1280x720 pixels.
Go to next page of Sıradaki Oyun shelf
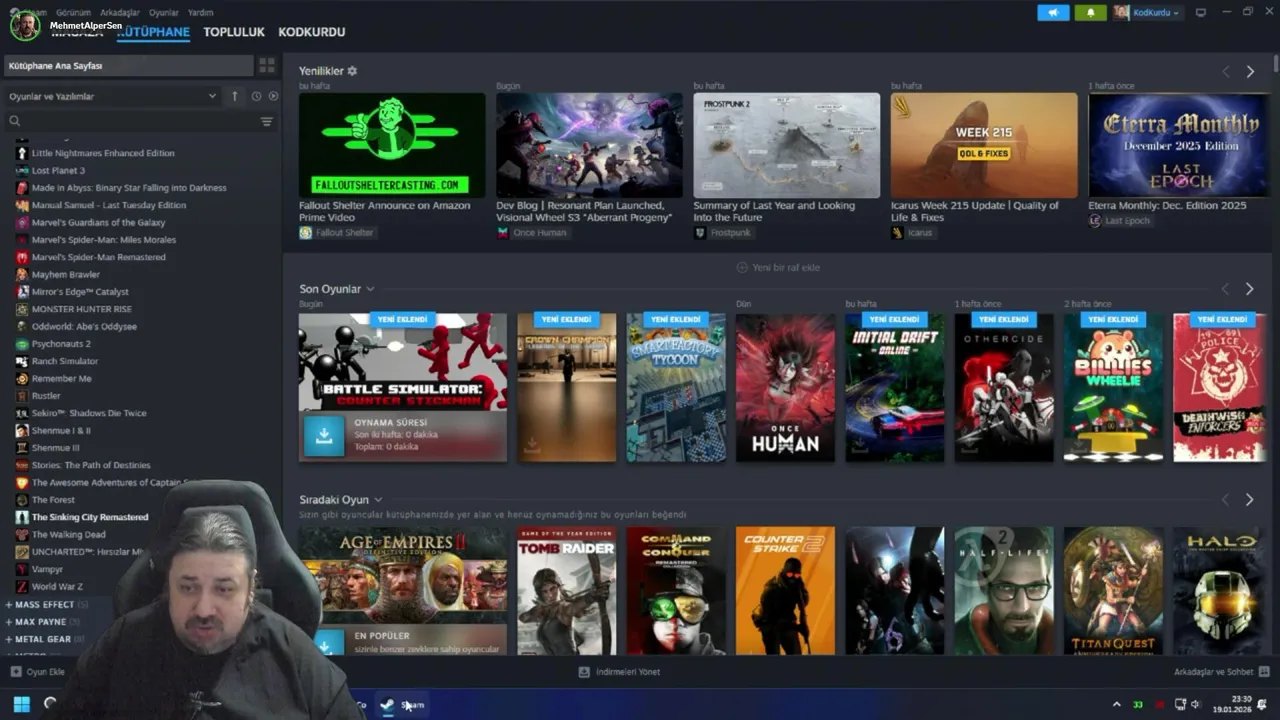(1249, 499)
